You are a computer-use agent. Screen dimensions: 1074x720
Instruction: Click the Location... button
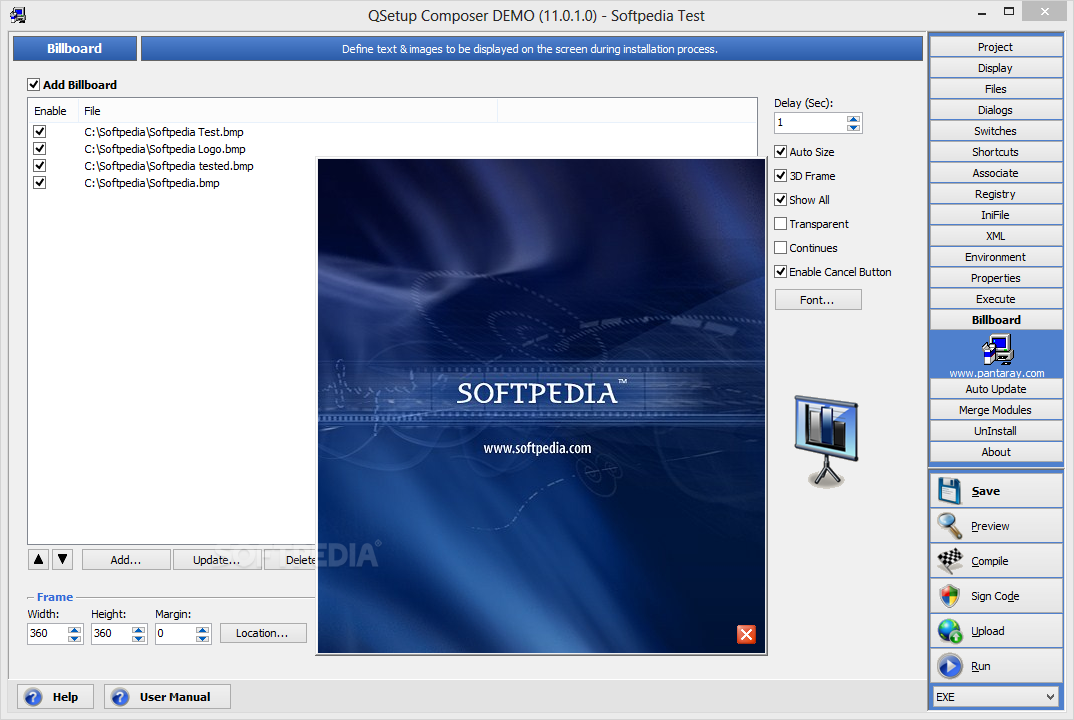[x=262, y=633]
